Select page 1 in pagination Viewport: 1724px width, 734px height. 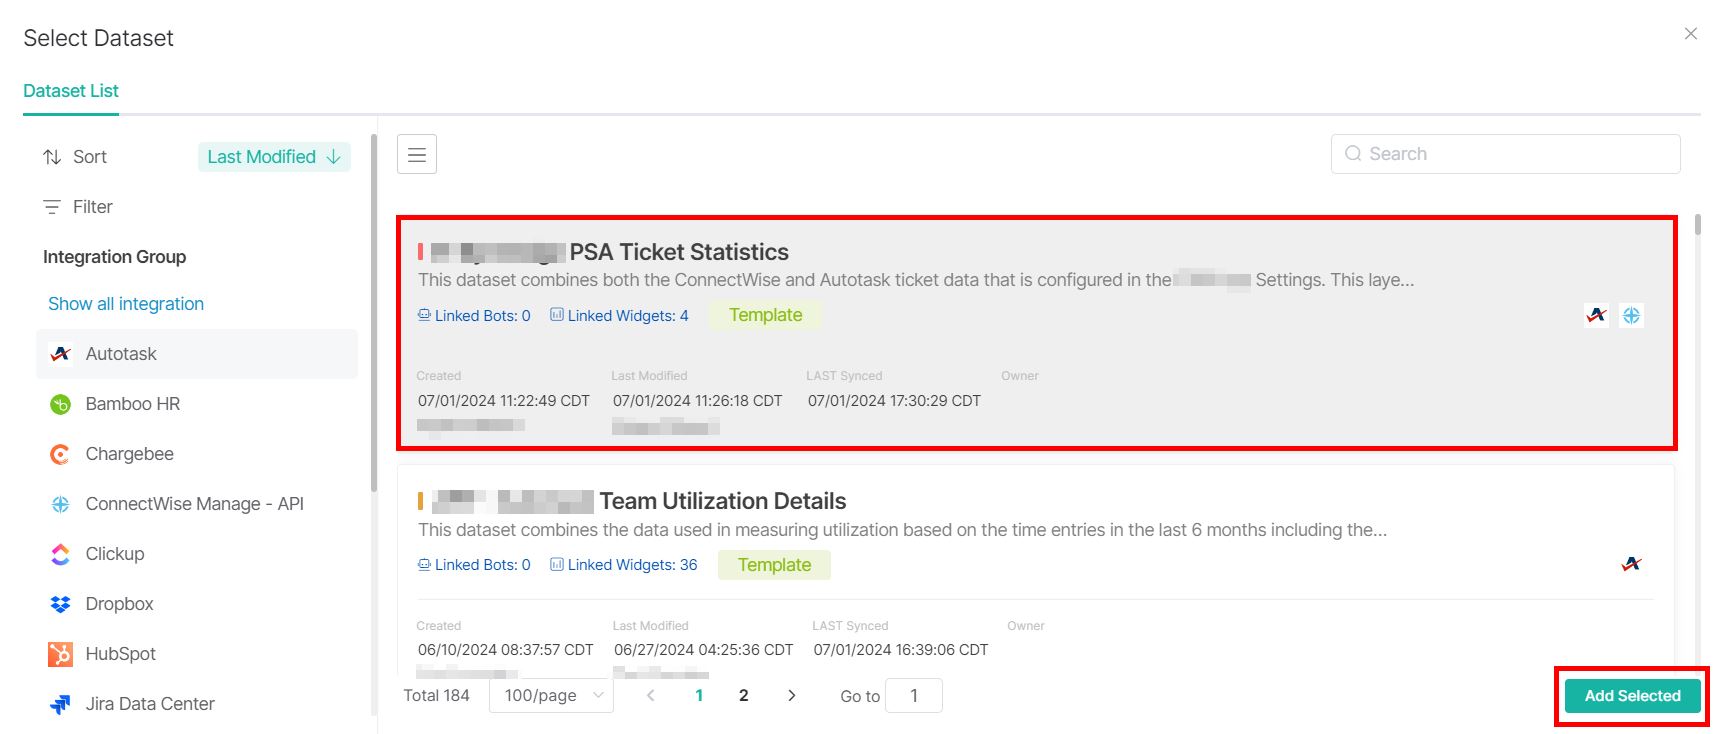(x=699, y=695)
